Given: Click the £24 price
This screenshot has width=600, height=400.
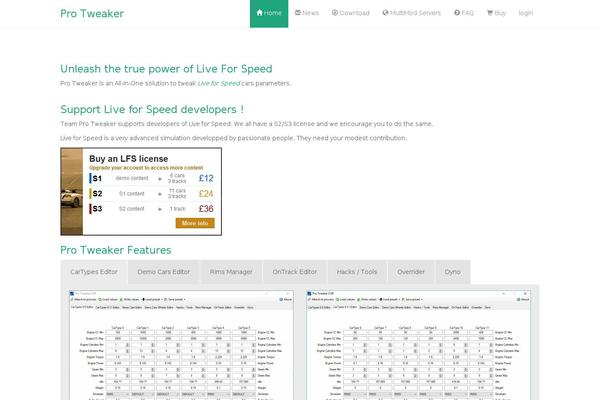Looking at the screenshot, I should [206, 194].
